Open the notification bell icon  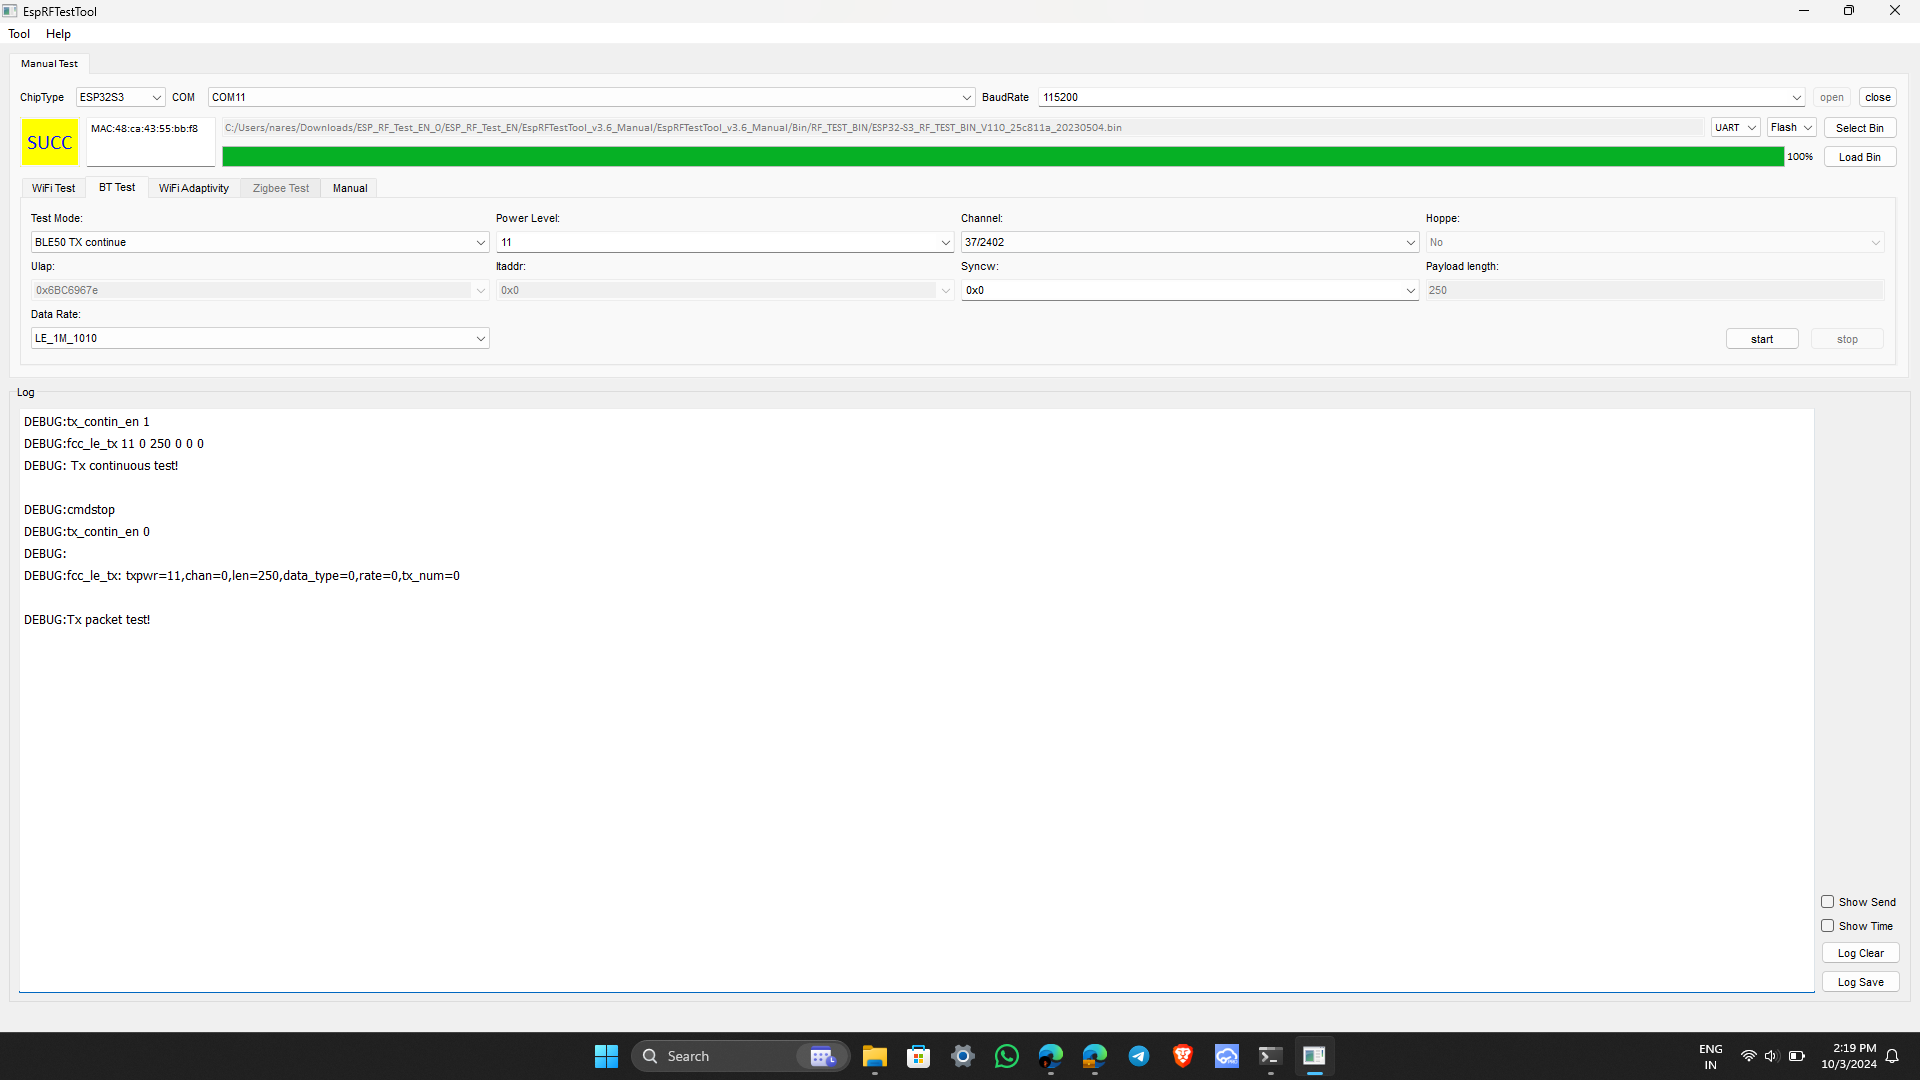1892,1056
